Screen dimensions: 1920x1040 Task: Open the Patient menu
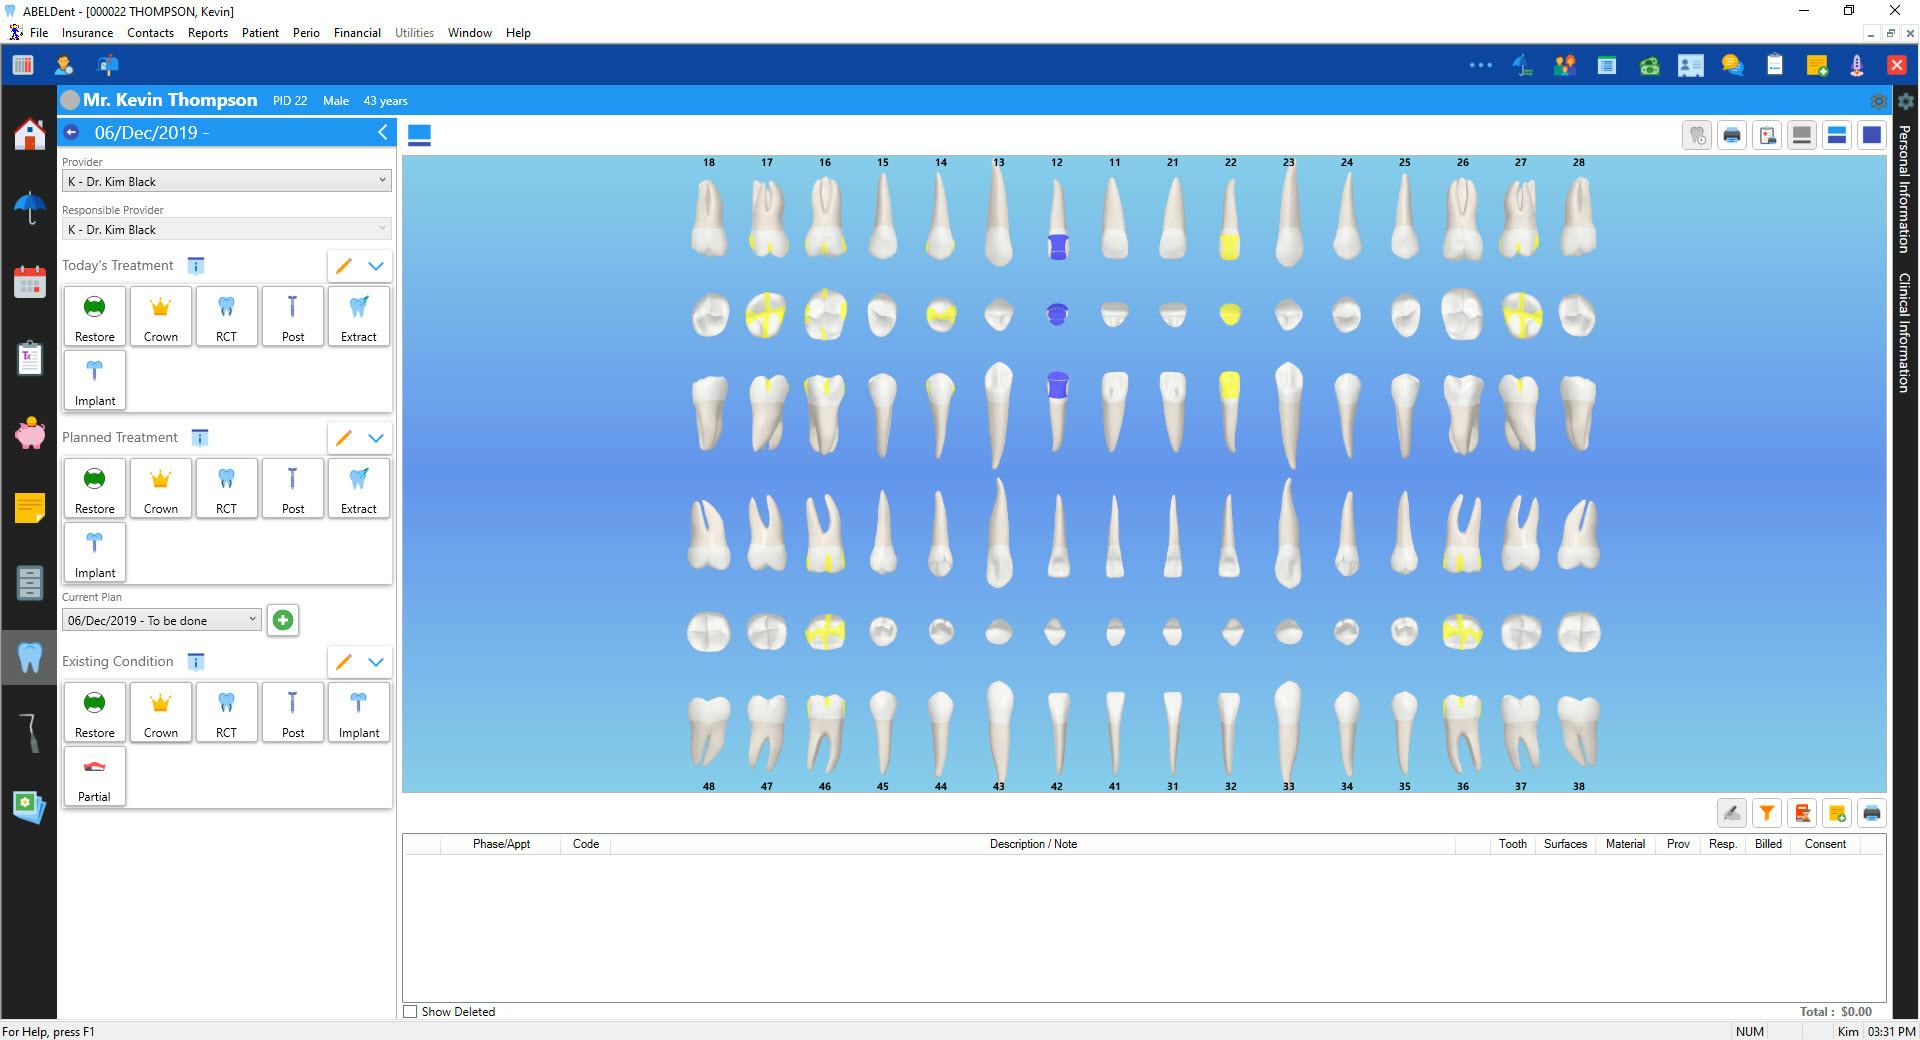[x=259, y=32]
